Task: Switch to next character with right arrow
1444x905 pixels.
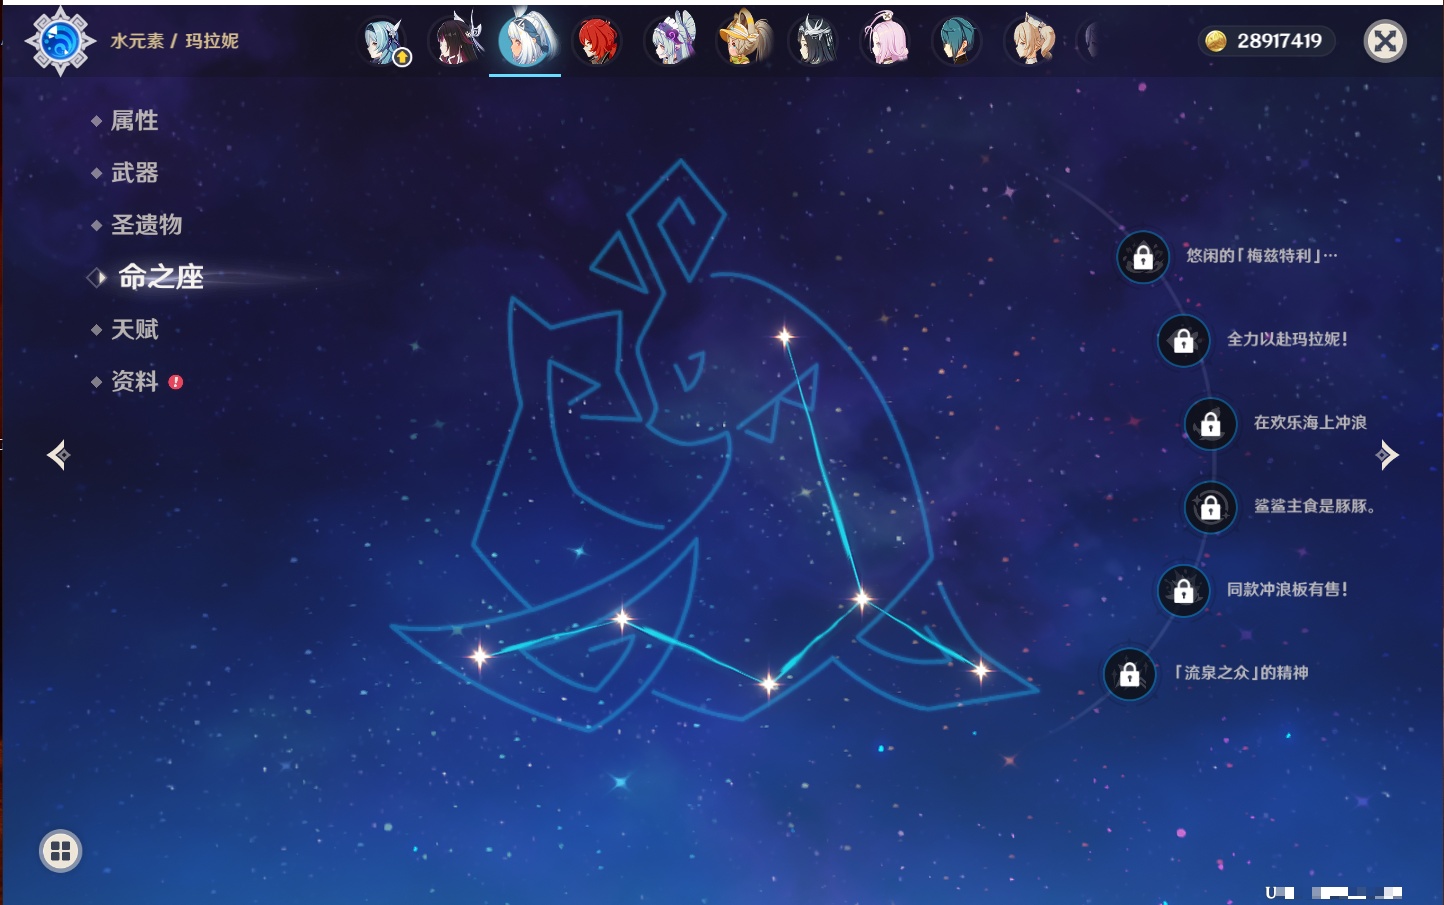Action: (1387, 455)
